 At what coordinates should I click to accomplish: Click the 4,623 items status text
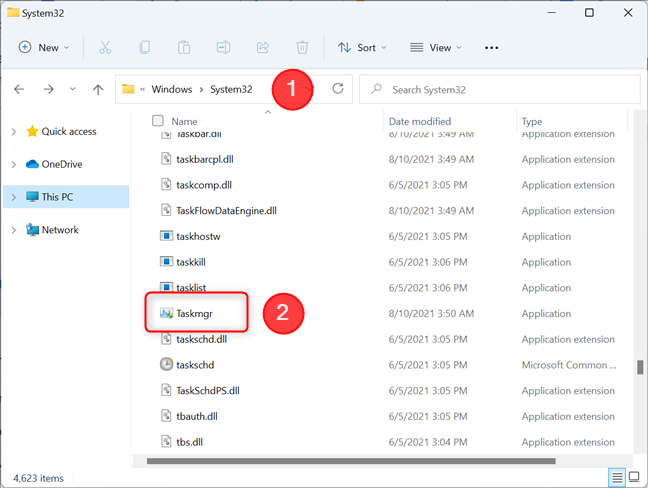coord(38,478)
